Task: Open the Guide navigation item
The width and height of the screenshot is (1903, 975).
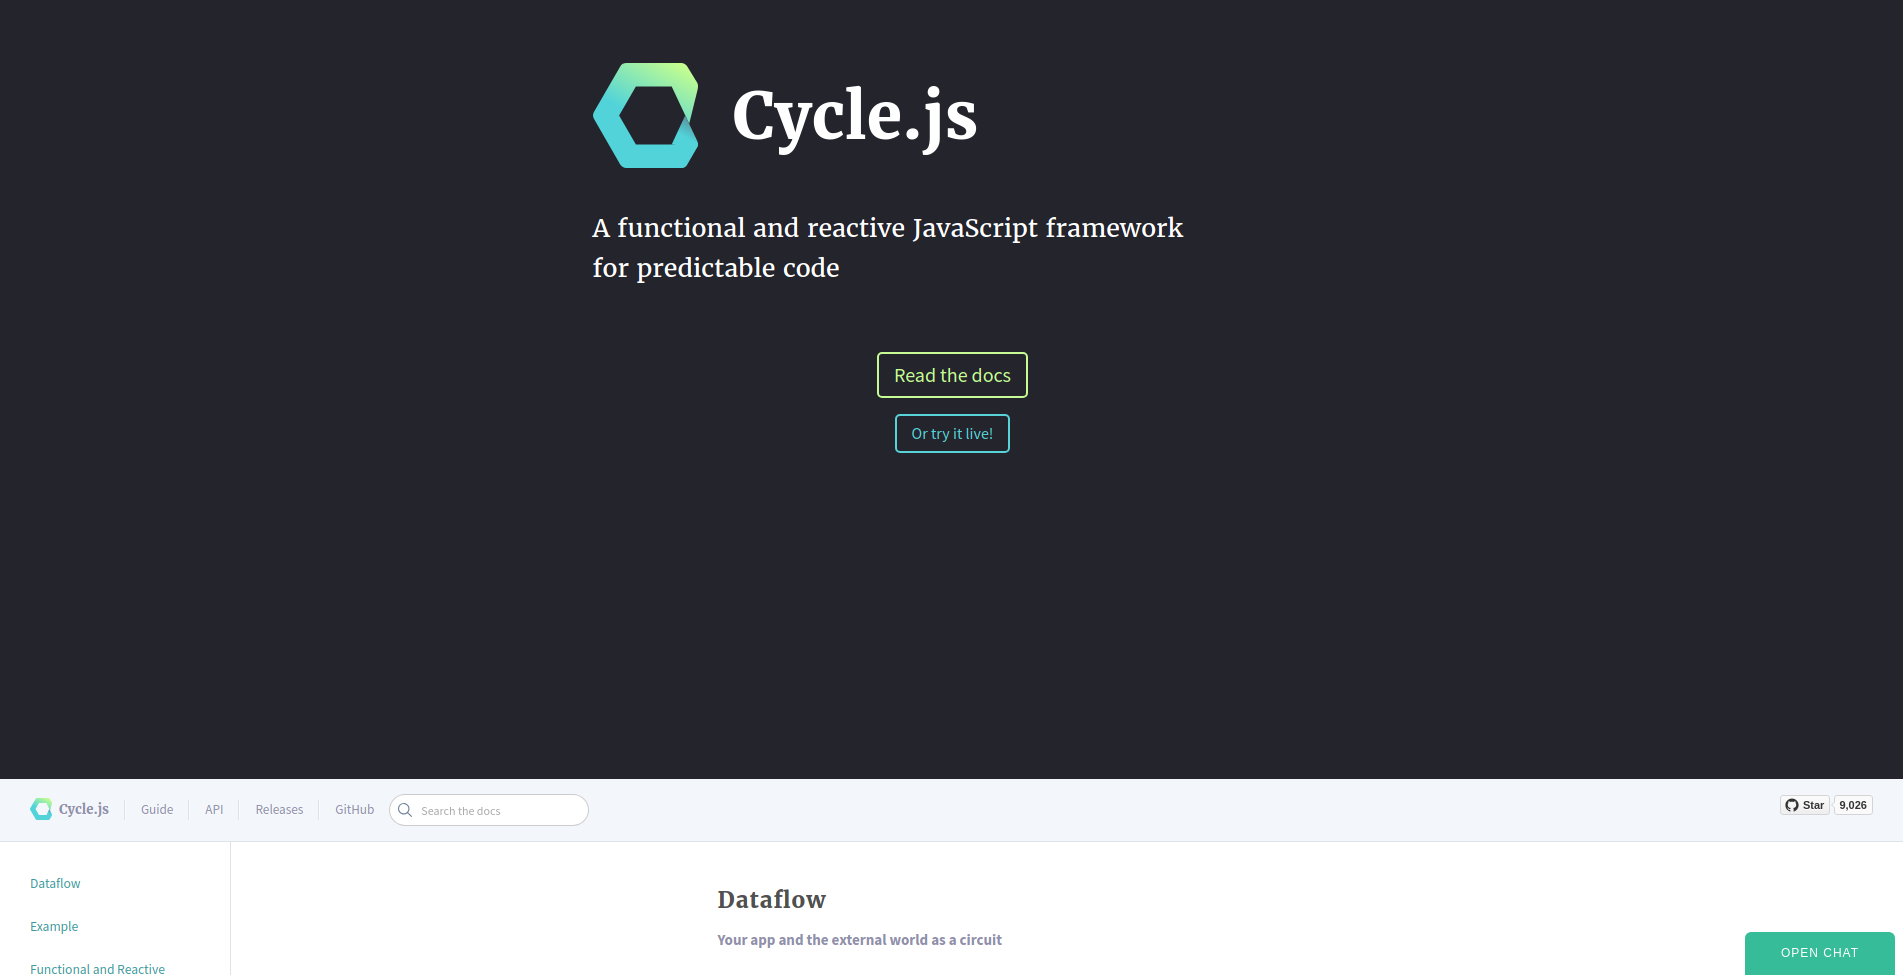Action: coord(157,810)
